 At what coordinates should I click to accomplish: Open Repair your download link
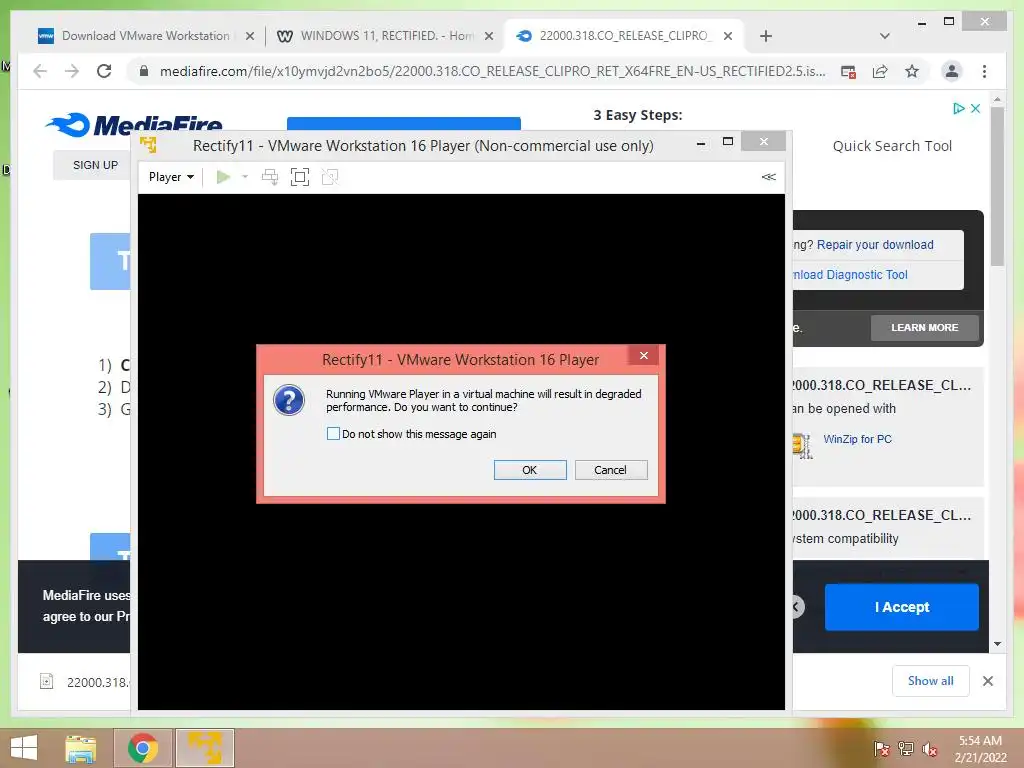pos(875,244)
